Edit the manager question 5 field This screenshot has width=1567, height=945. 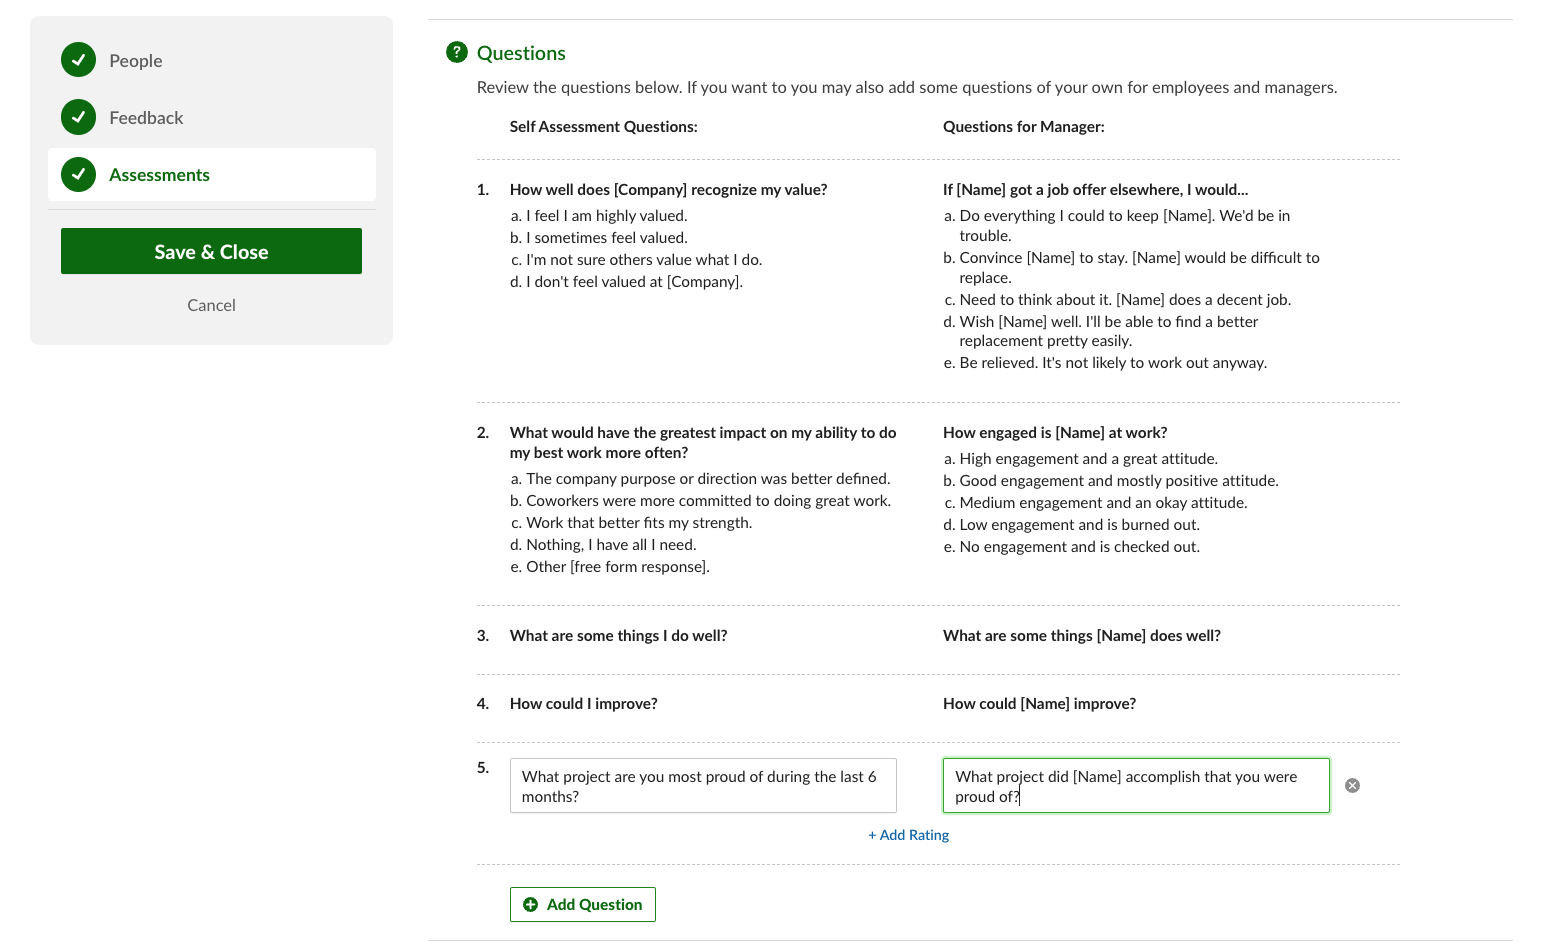[1135, 786]
